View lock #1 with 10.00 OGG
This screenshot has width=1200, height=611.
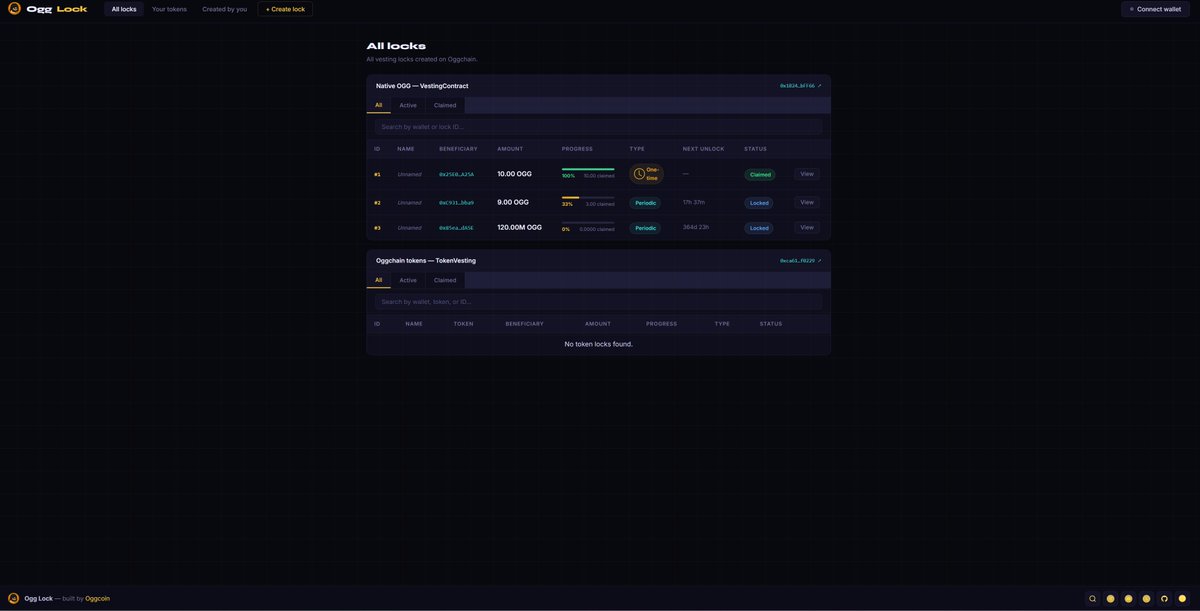(807, 174)
